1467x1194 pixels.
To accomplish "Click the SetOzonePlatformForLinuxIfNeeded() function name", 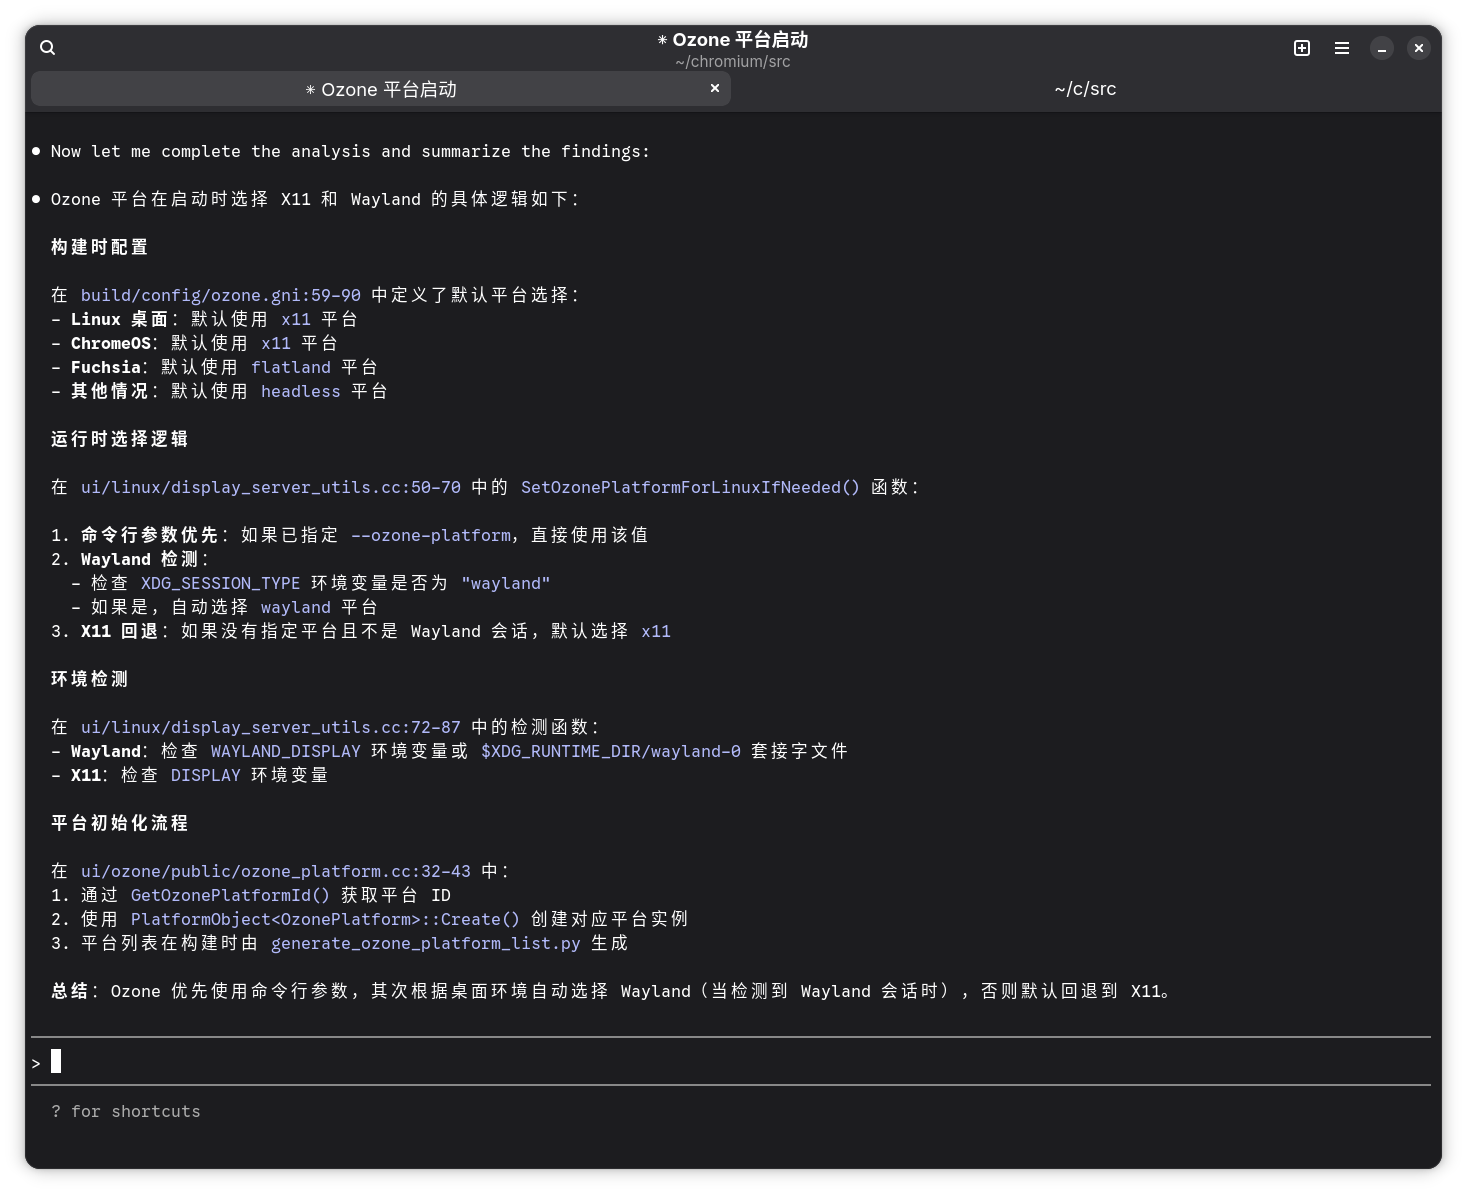I will (690, 487).
